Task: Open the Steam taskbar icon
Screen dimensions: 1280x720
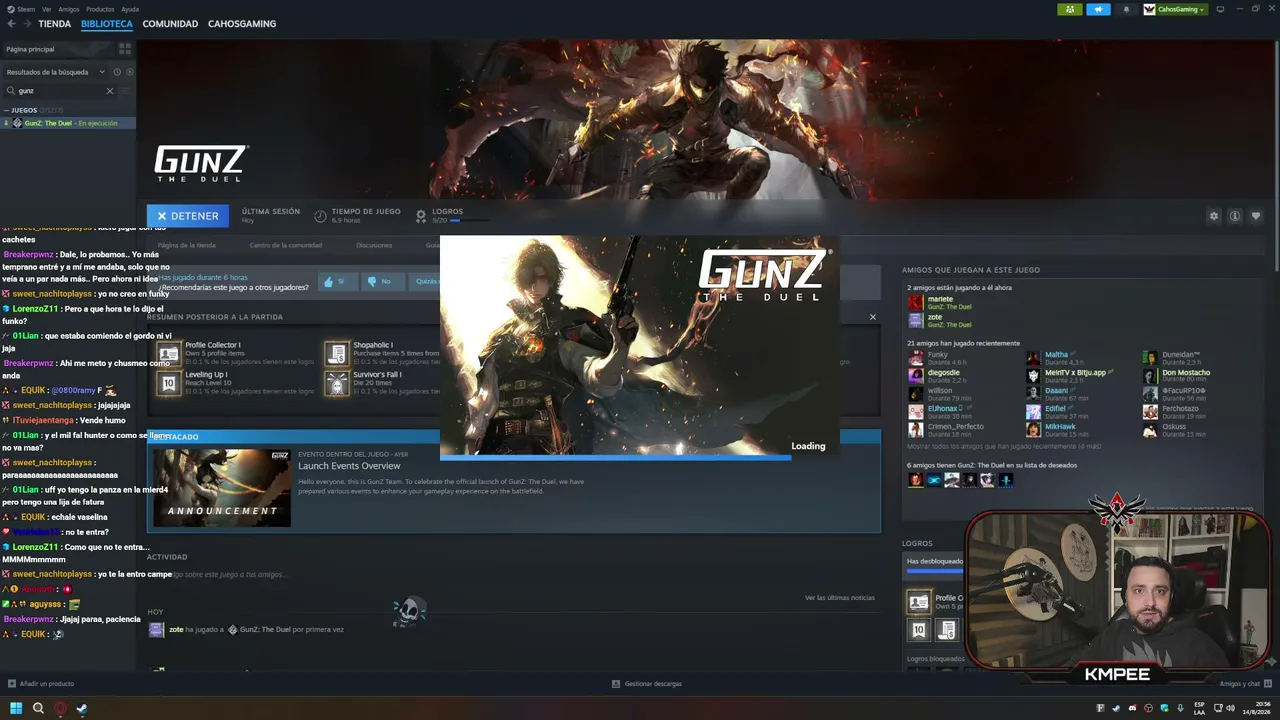Action: (x=82, y=709)
